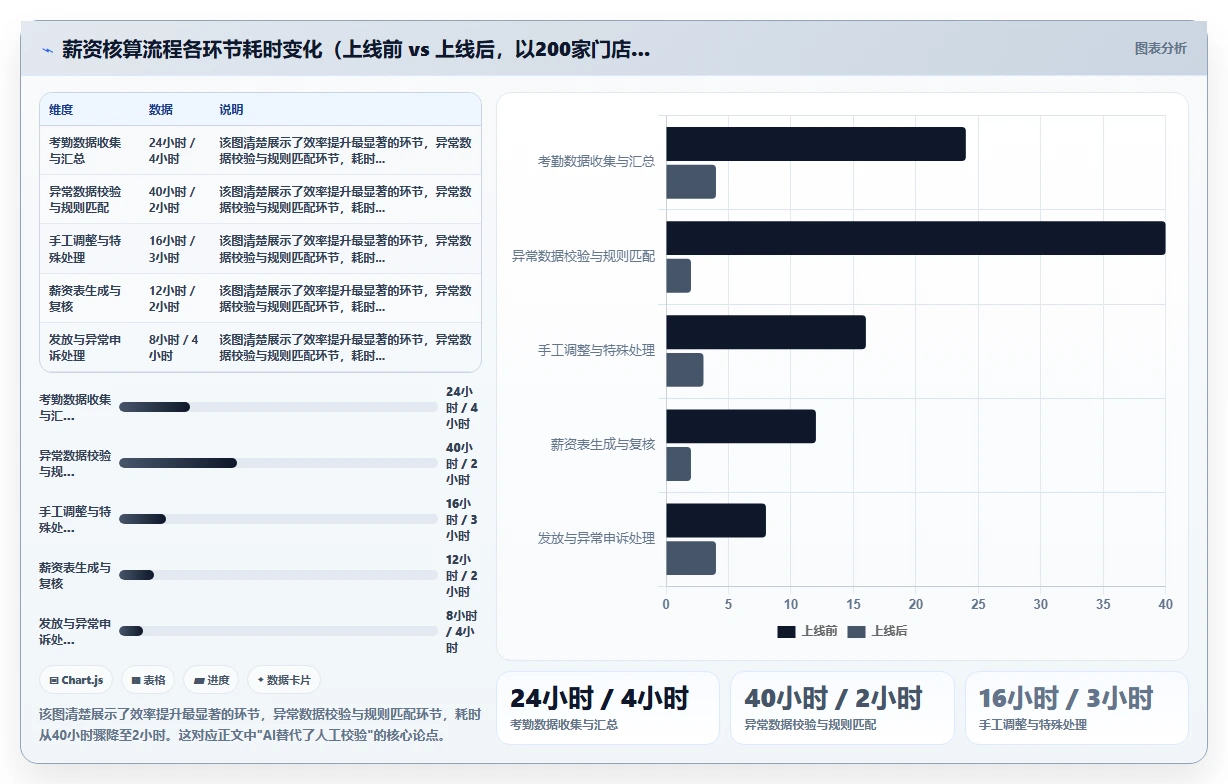Screen dimensions: 1228x784
Task: Click table cell 16小时 / 3小时
Action: pos(173,249)
